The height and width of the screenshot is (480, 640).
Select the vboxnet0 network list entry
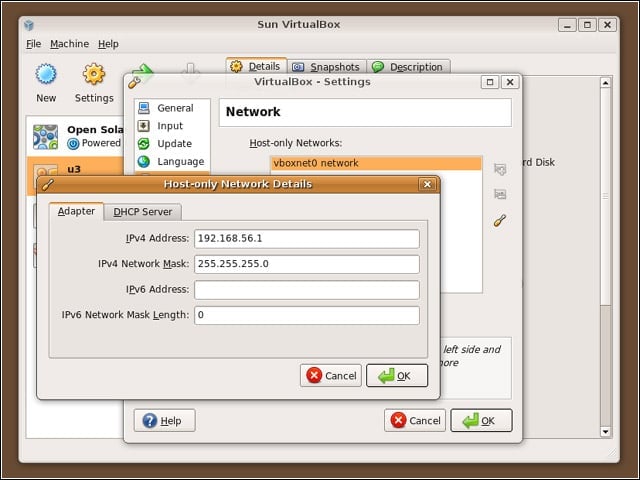pyautogui.click(x=376, y=163)
